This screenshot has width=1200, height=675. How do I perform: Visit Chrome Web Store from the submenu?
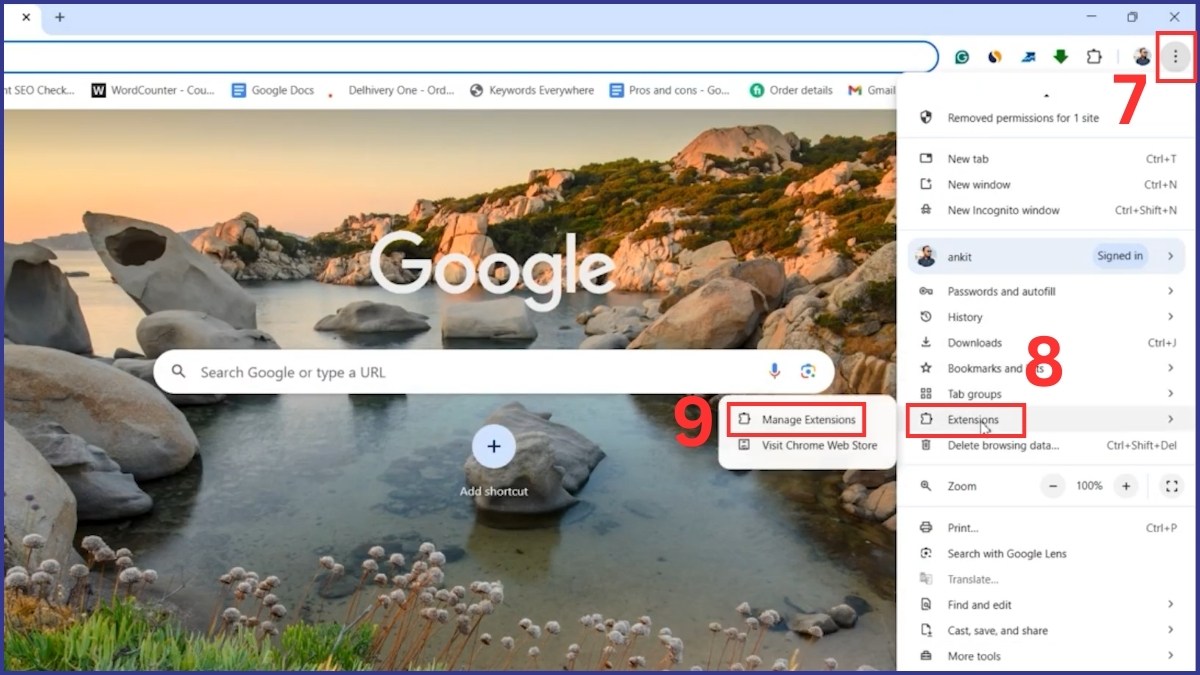coord(807,445)
